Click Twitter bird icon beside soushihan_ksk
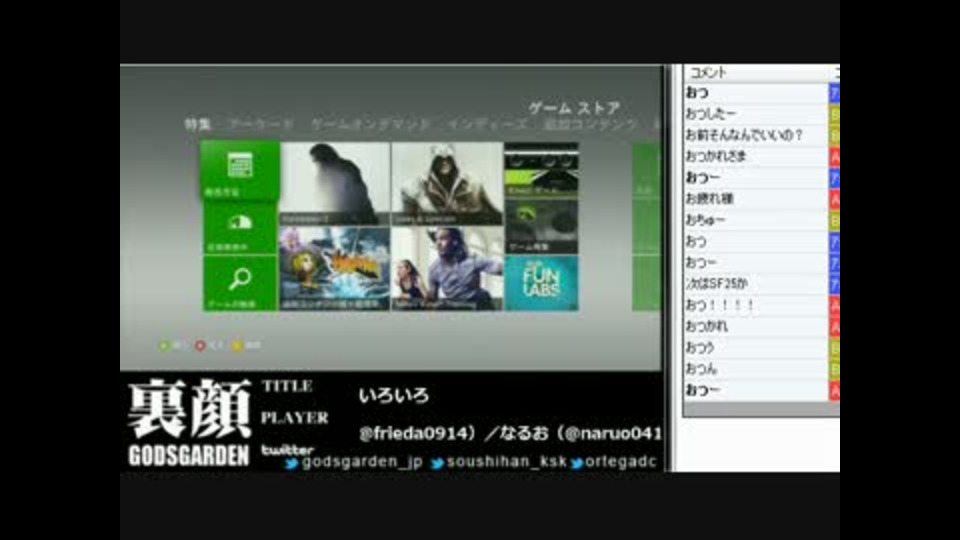960x540 pixels. point(437,463)
